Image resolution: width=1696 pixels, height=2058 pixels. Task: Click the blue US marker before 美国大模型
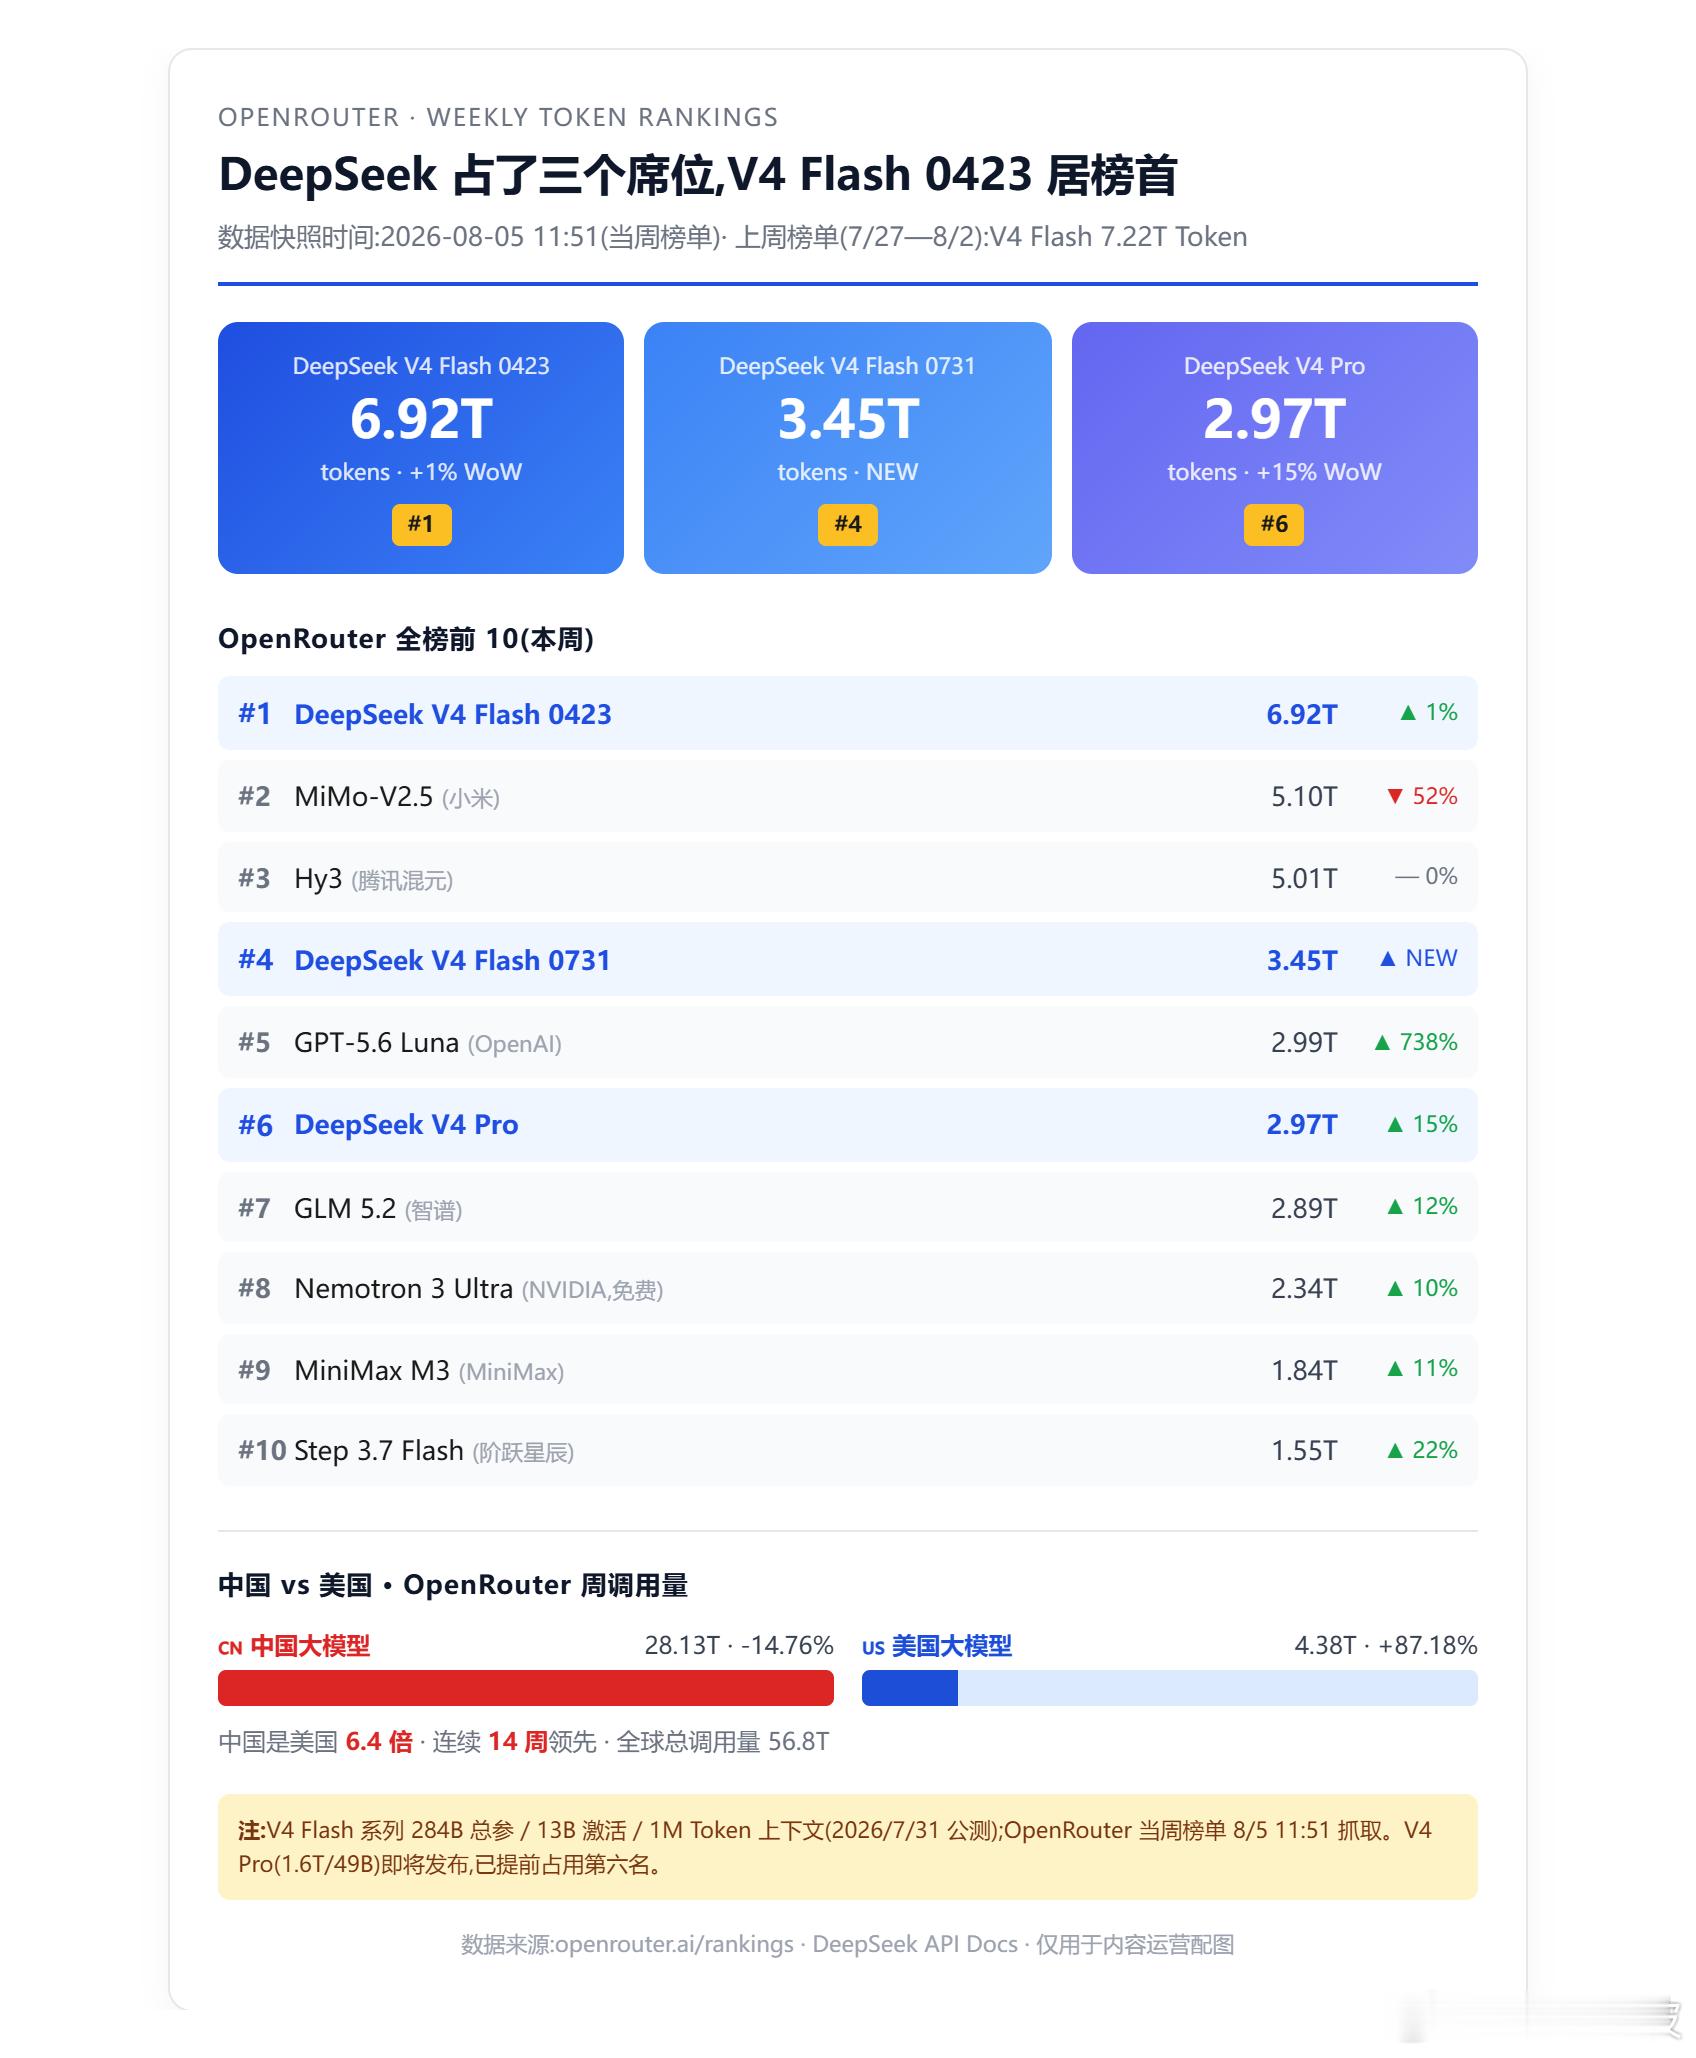point(873,1648)
